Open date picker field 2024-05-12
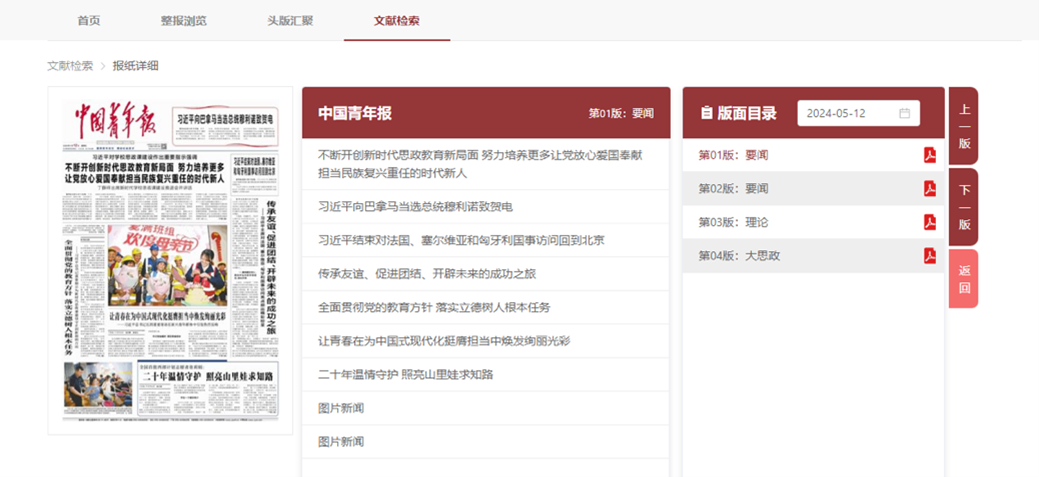1039x477 pixels. click(858, 113)
